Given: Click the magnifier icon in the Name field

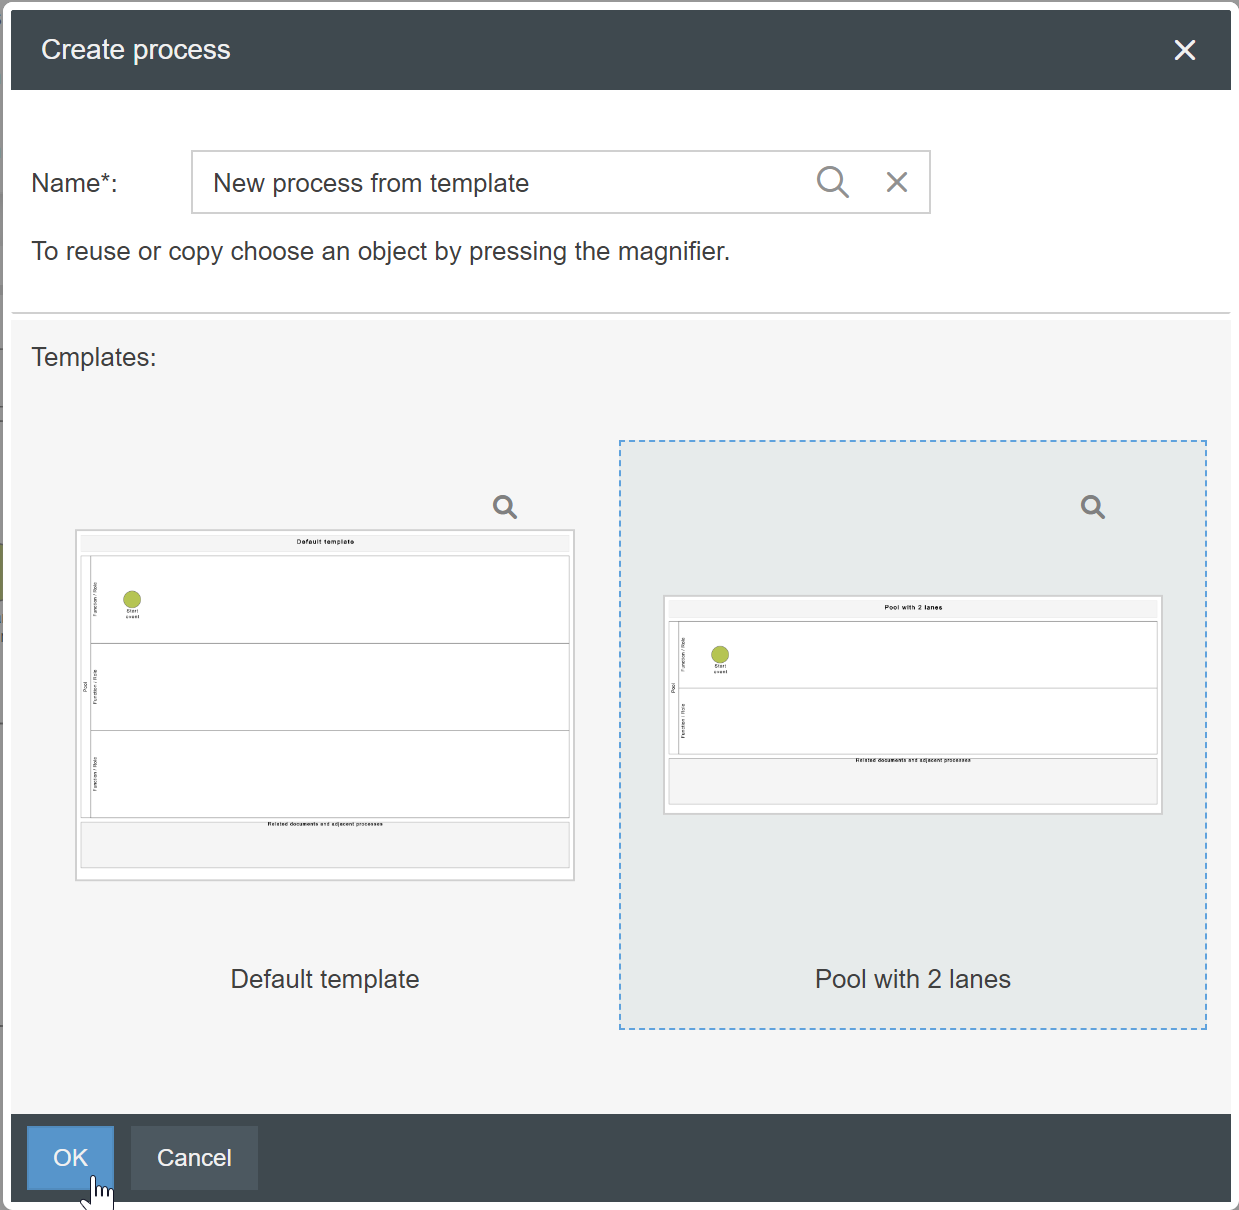Looking at the screenshot, I should (832, 182).
